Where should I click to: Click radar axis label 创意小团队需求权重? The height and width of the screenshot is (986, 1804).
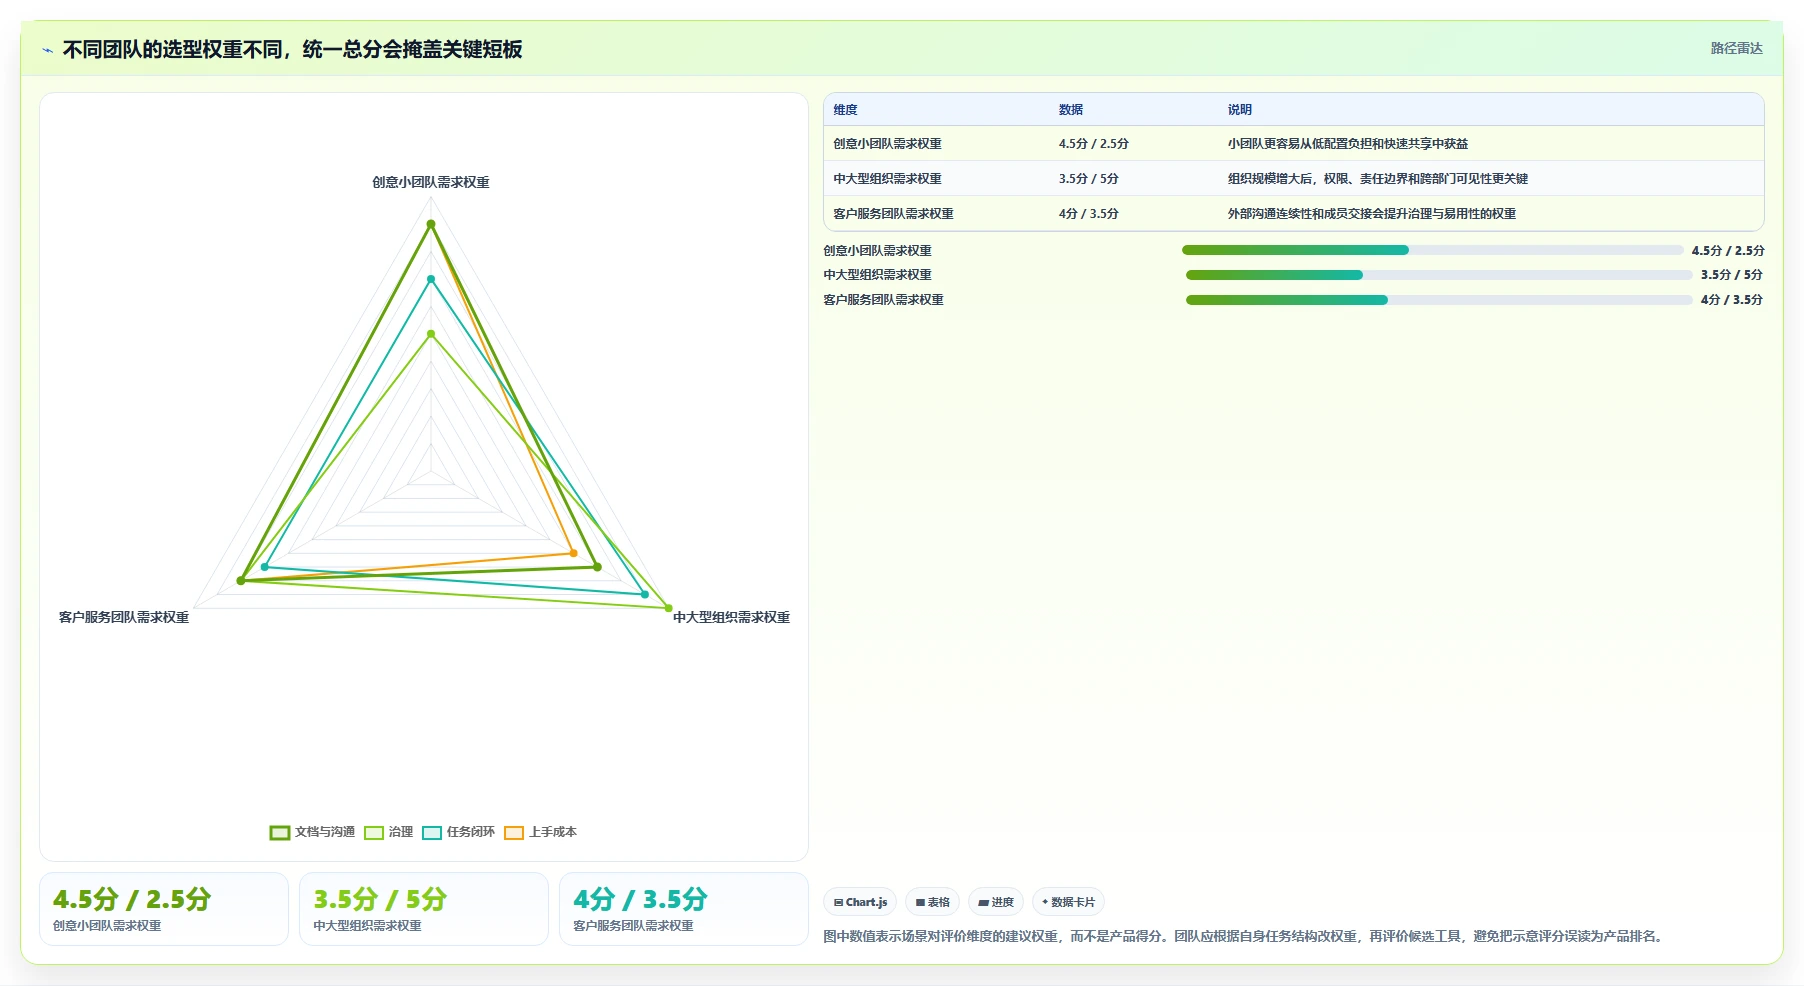(x=431, y=183)
